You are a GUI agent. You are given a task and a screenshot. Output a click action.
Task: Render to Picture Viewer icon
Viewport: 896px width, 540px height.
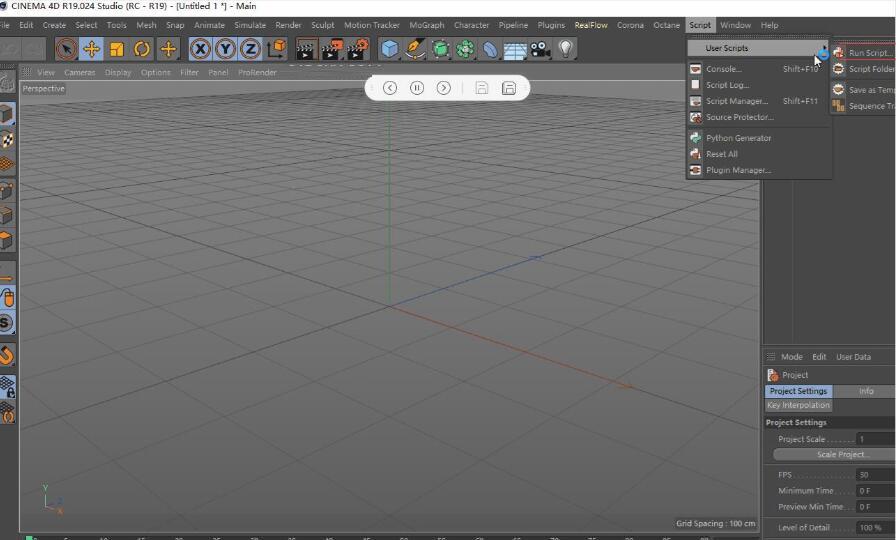[x=332, y=50]
